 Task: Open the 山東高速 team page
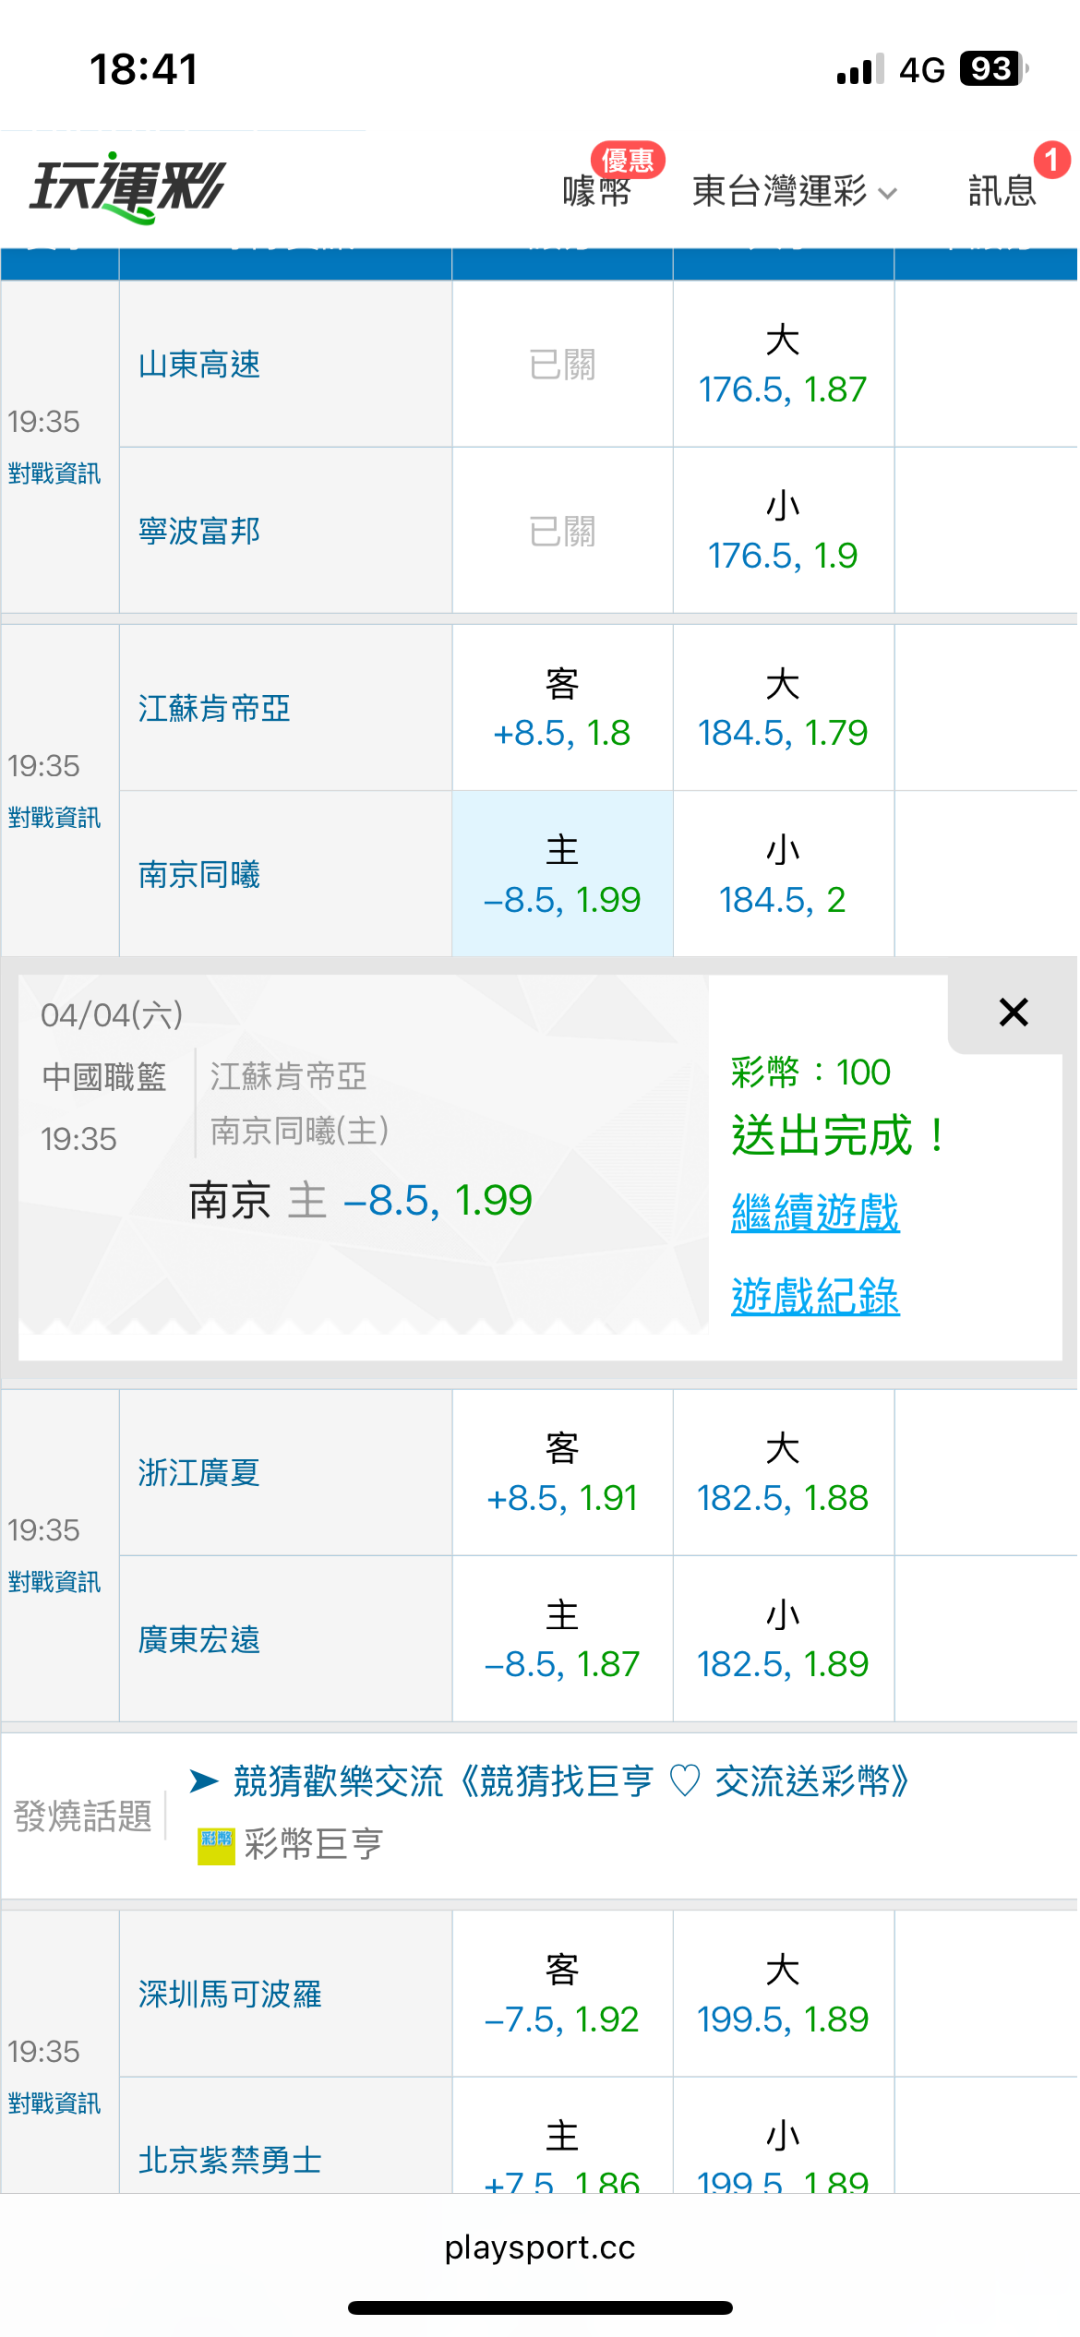[x=200, y=365]
